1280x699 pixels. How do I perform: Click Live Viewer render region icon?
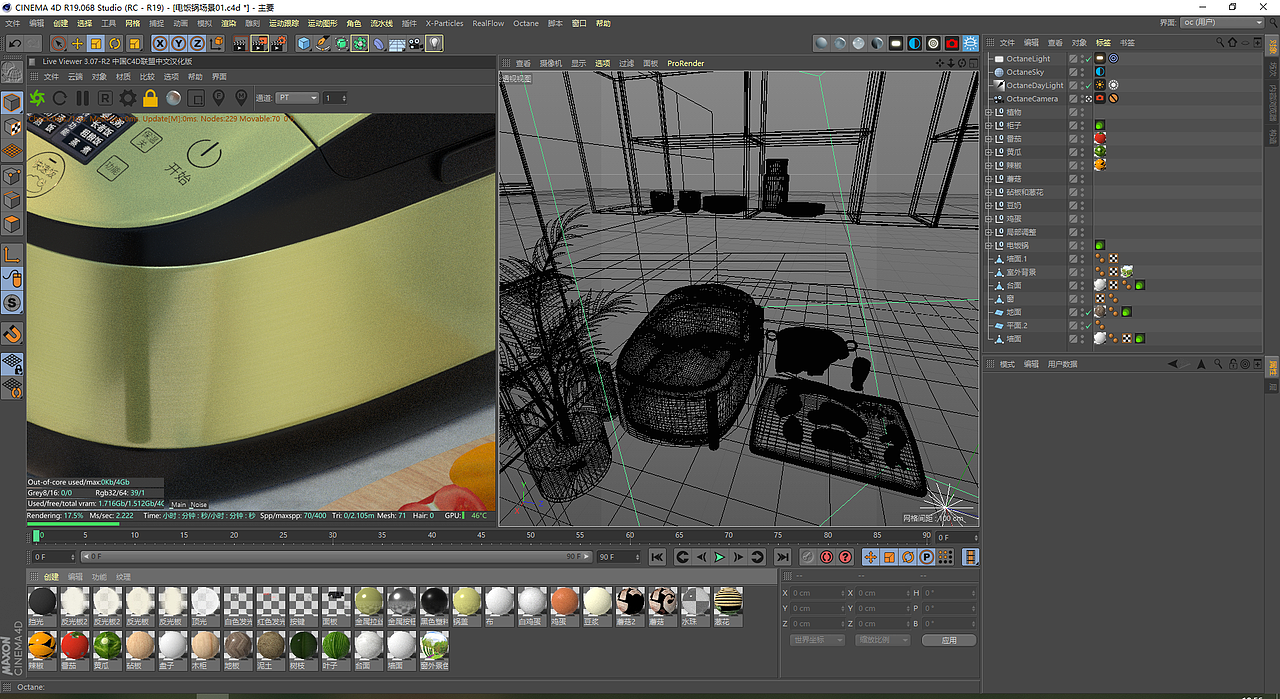tap(196, 97)
